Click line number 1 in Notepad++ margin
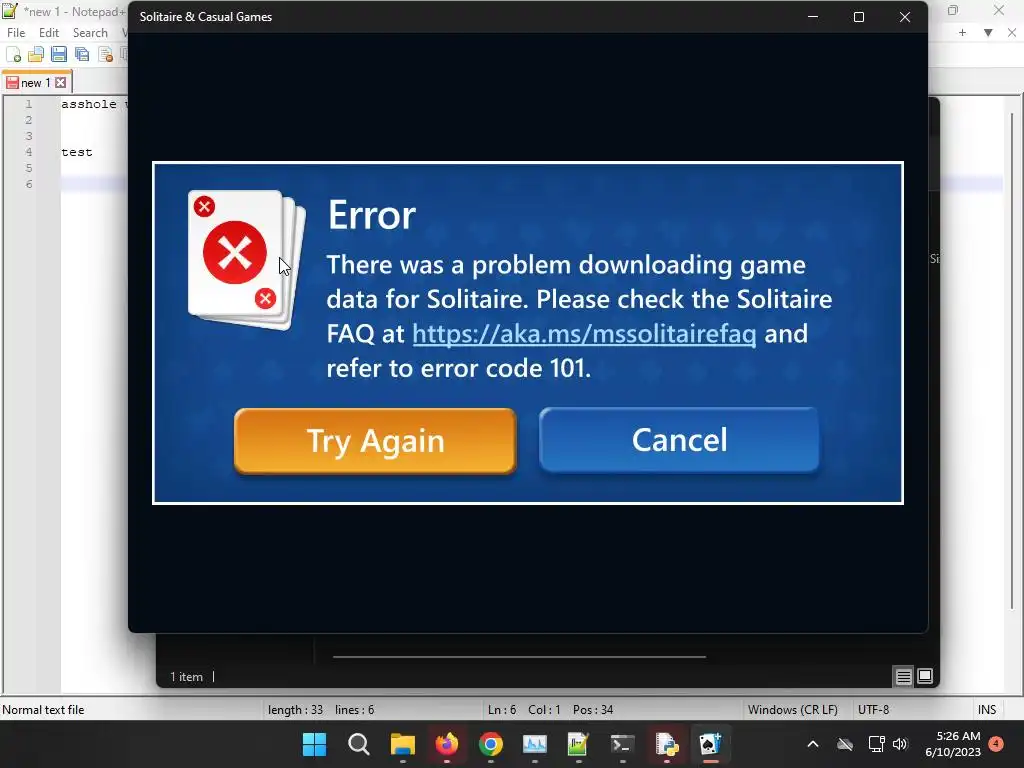This screenshot has height=768, width=1024. [29, 104]
